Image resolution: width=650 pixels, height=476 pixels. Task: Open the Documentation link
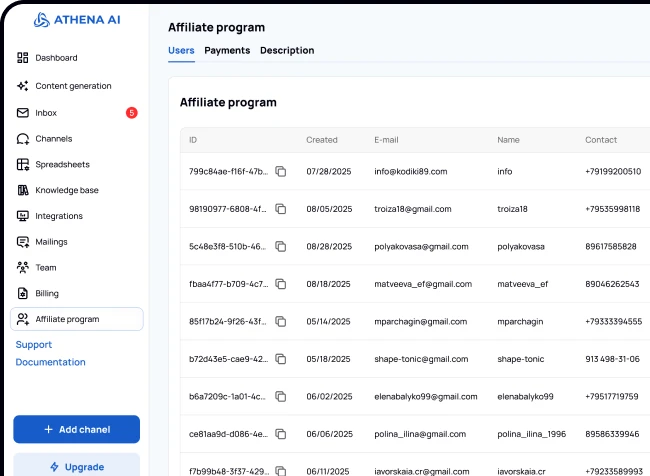pyautogui.click(x=50, y=362)
